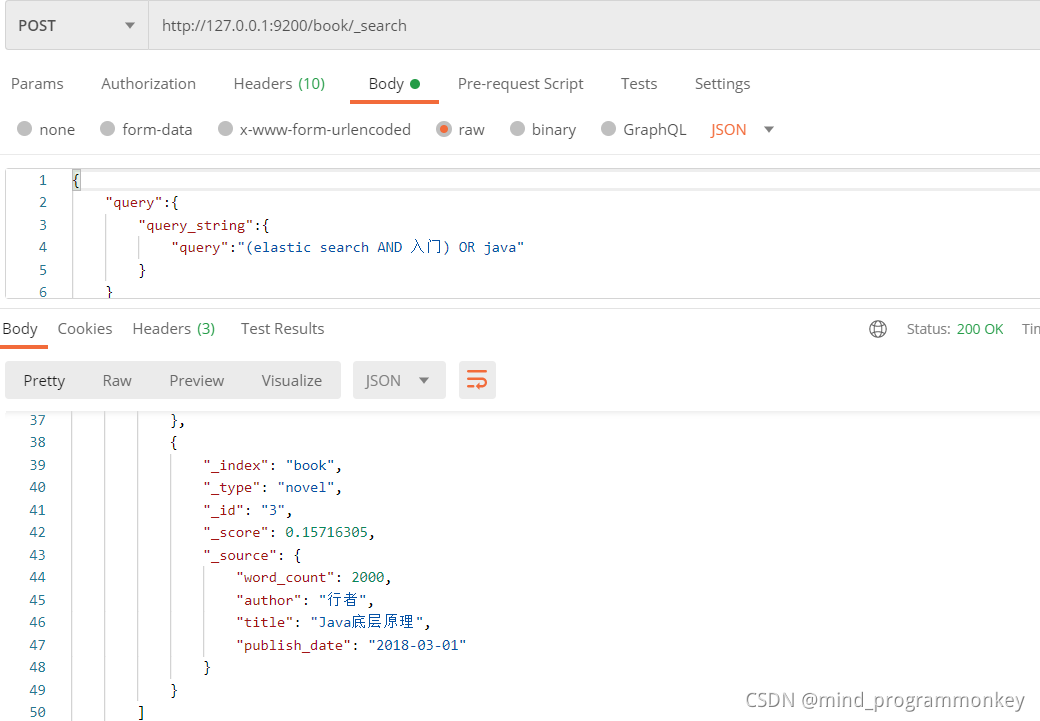Viewport: 1040px width, 721px height.
Task: Choose x-www-form-urlencoded body type
Action: click(x=314, y=129)
